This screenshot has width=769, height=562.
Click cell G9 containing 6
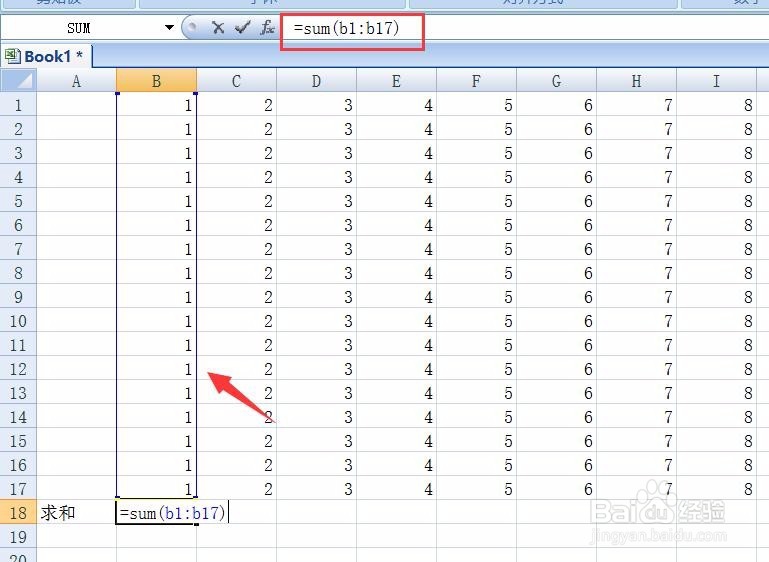pos(556,297)
